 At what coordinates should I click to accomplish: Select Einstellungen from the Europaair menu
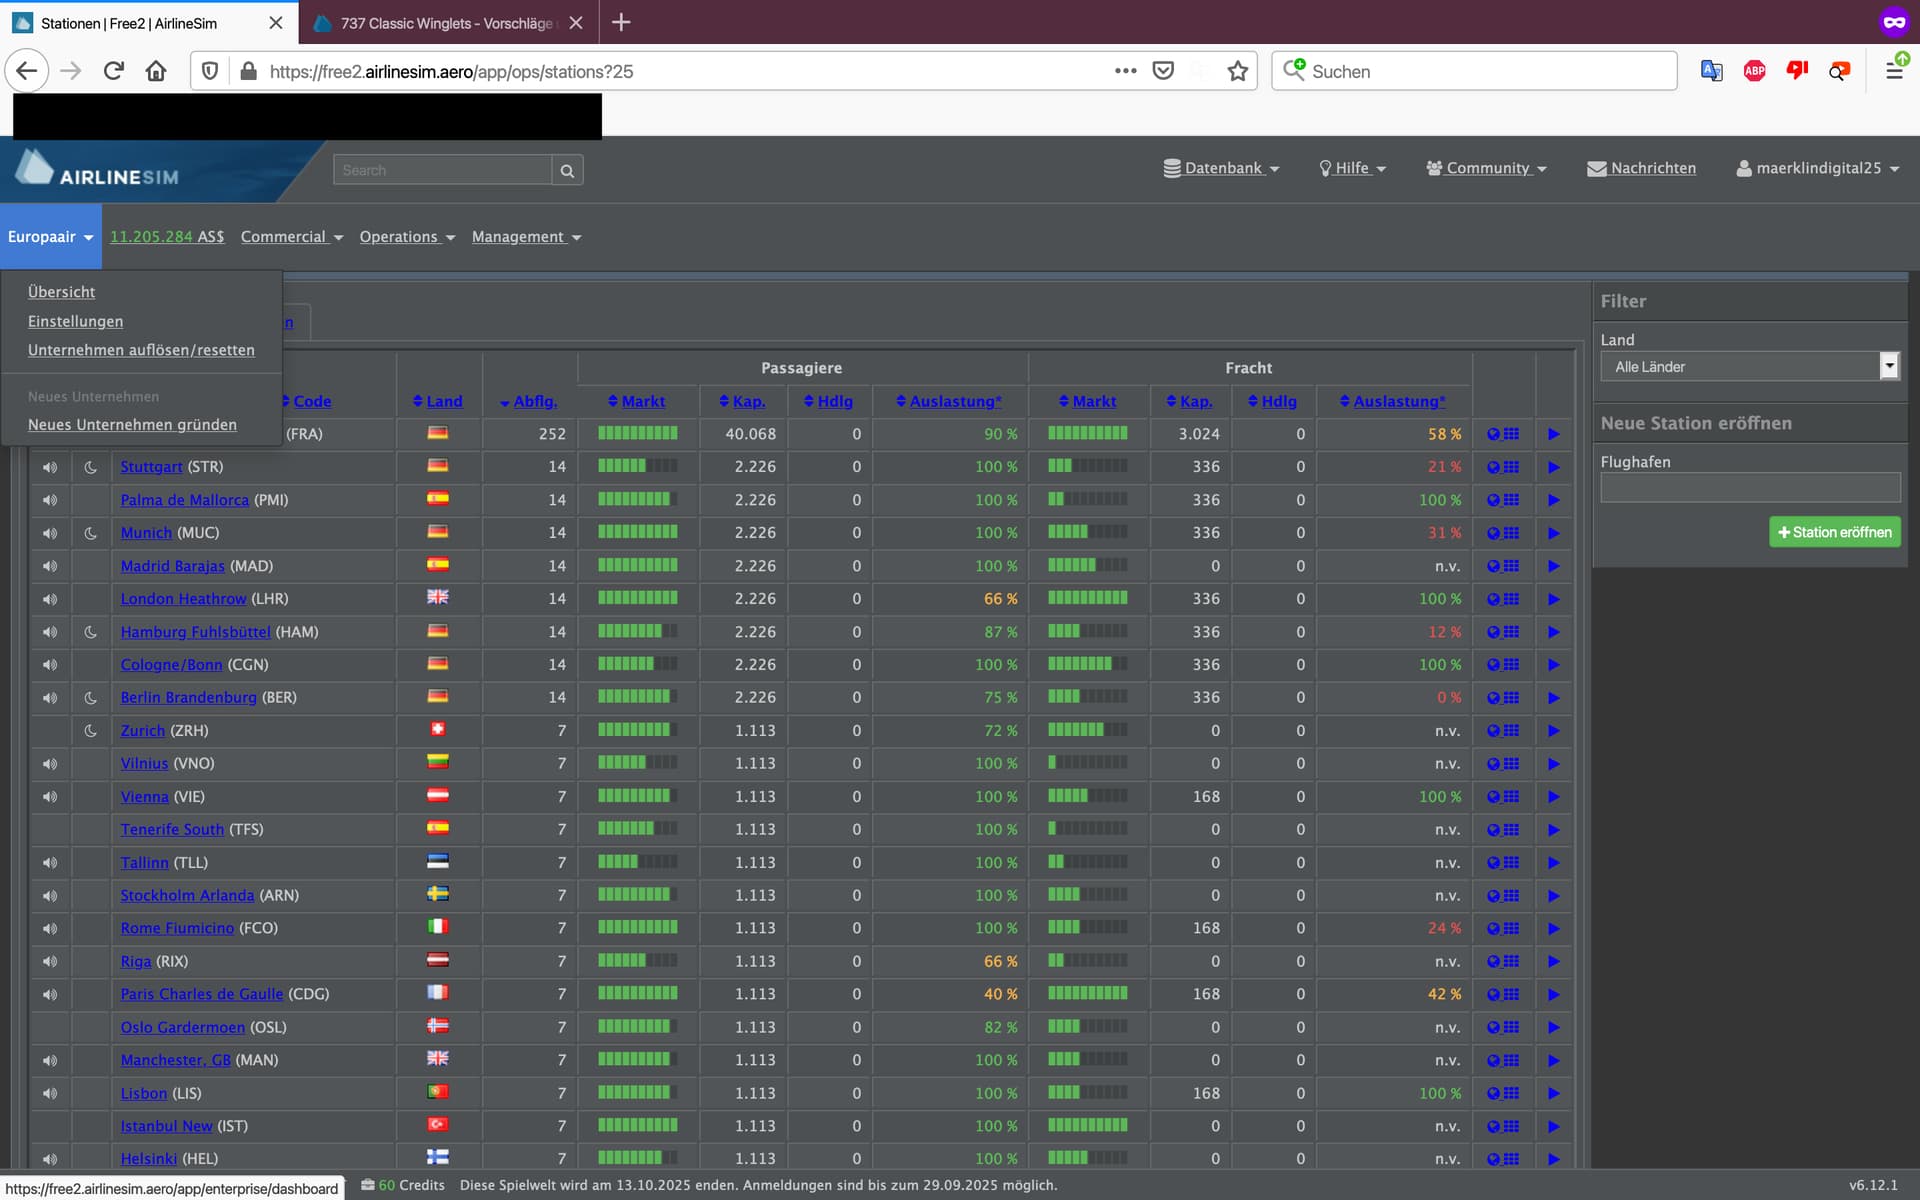click(75, 321)
